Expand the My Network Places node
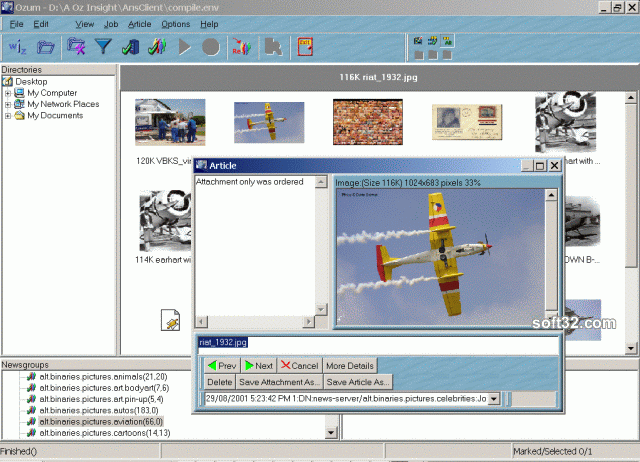Screen dimensions: 640x462 click(x=8, y=104)
